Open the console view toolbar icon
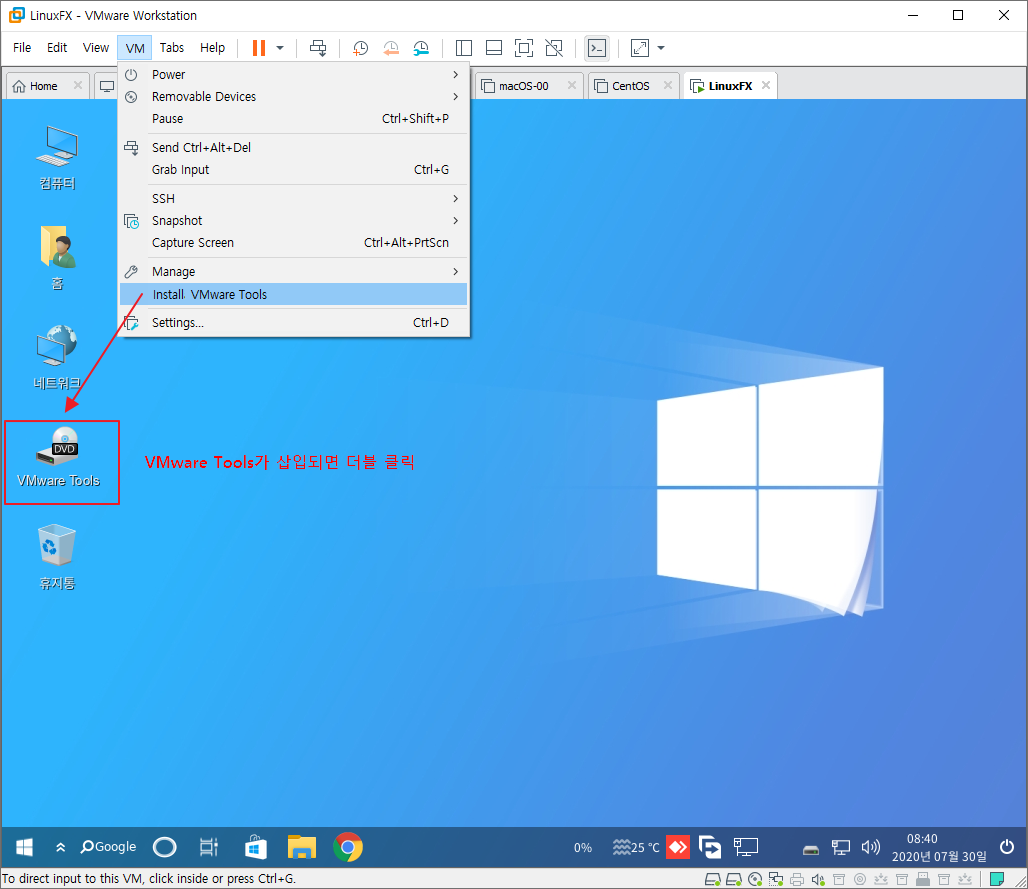The width and height of the screenshot is (1028, 889). 597,48
